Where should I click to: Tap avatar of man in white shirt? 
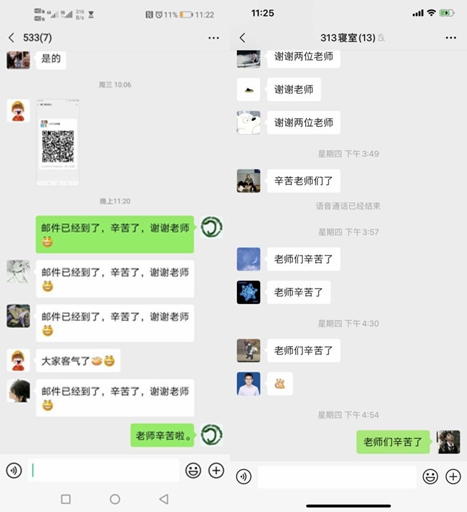click(x=249, y=384)
